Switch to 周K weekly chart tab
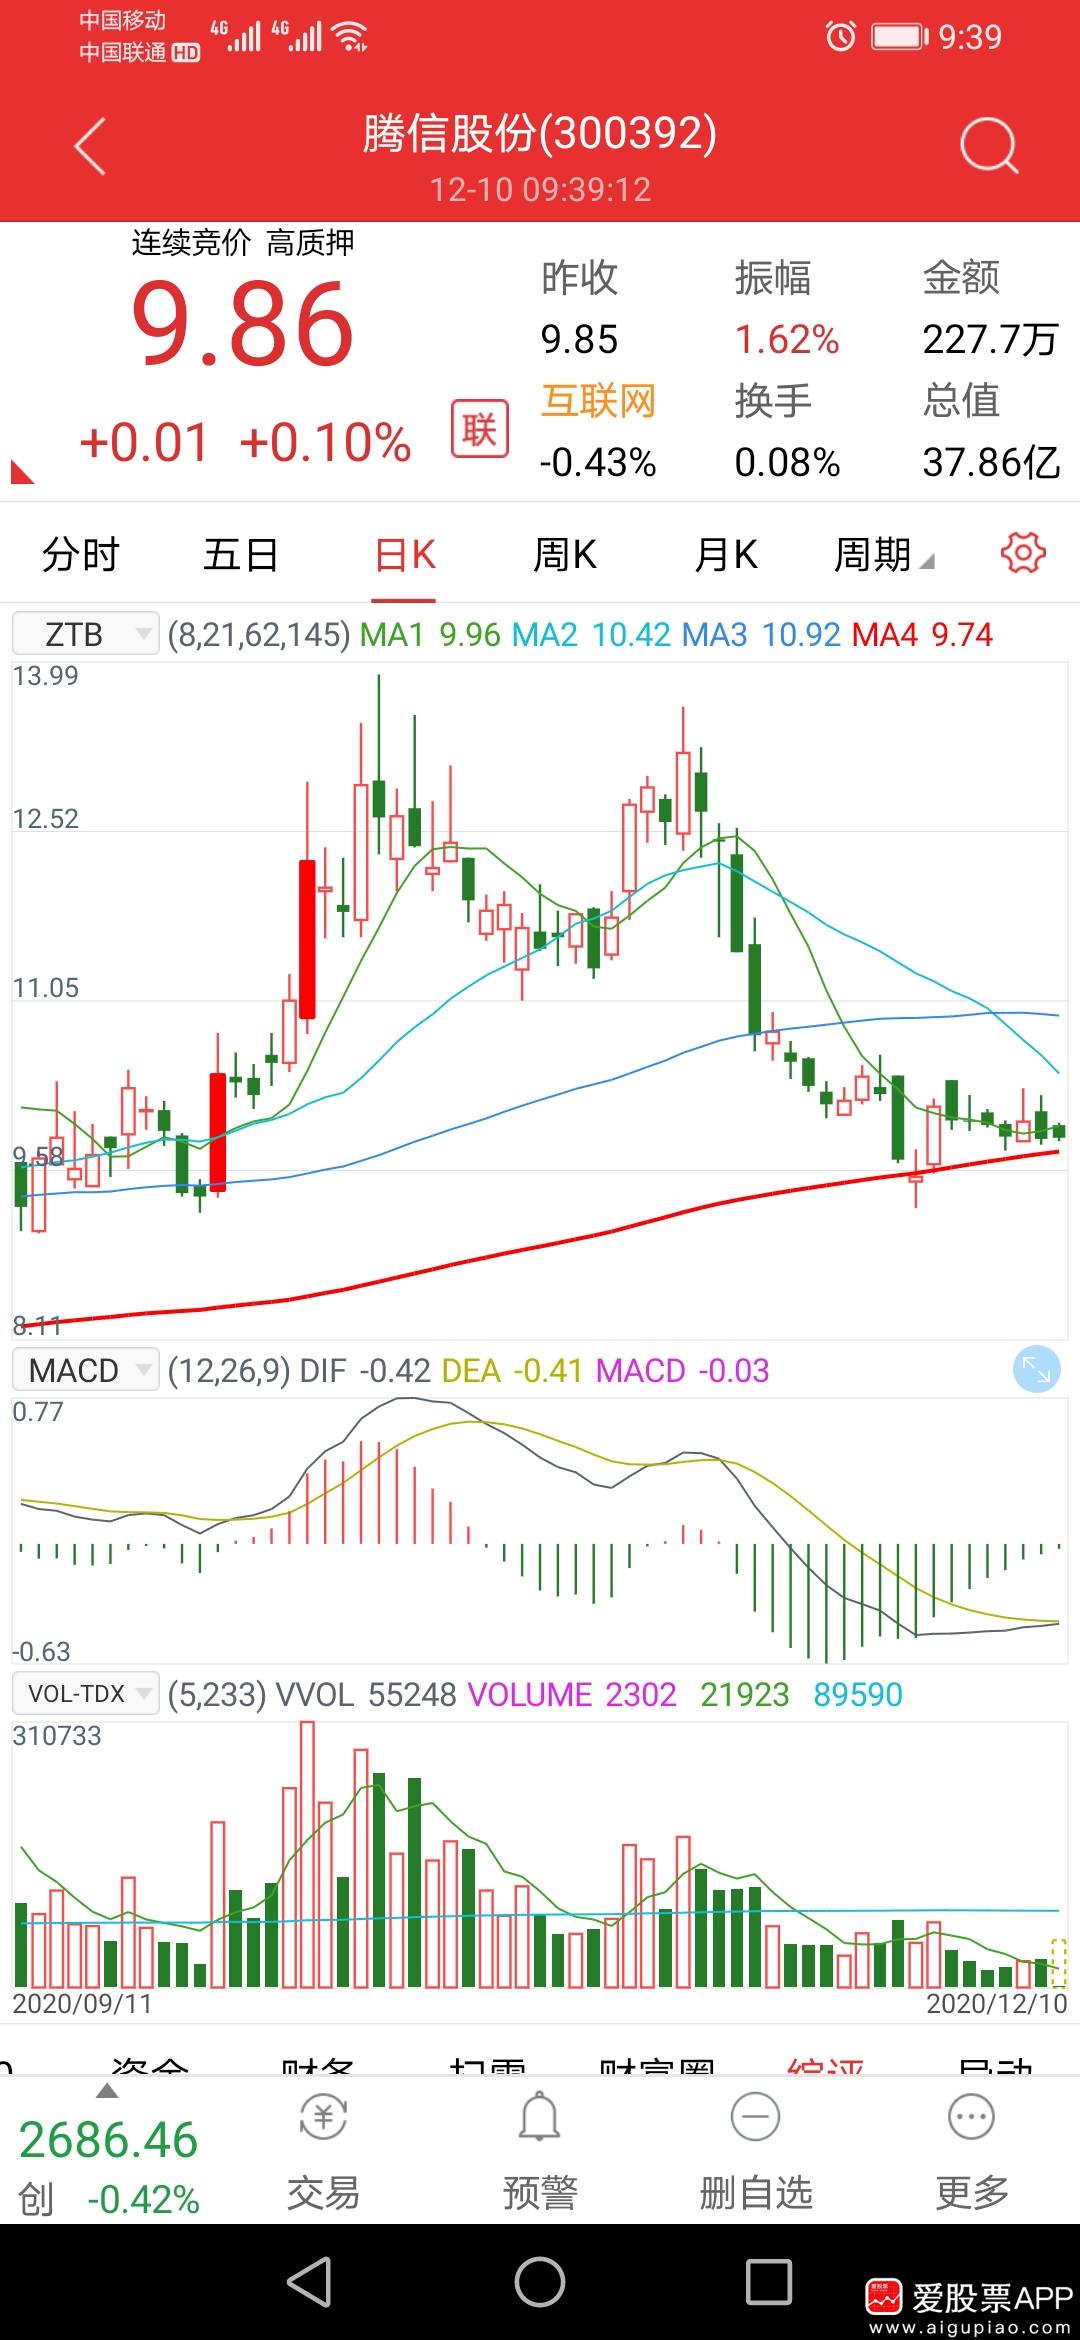 pyautogui.click(x=565, y=554)
